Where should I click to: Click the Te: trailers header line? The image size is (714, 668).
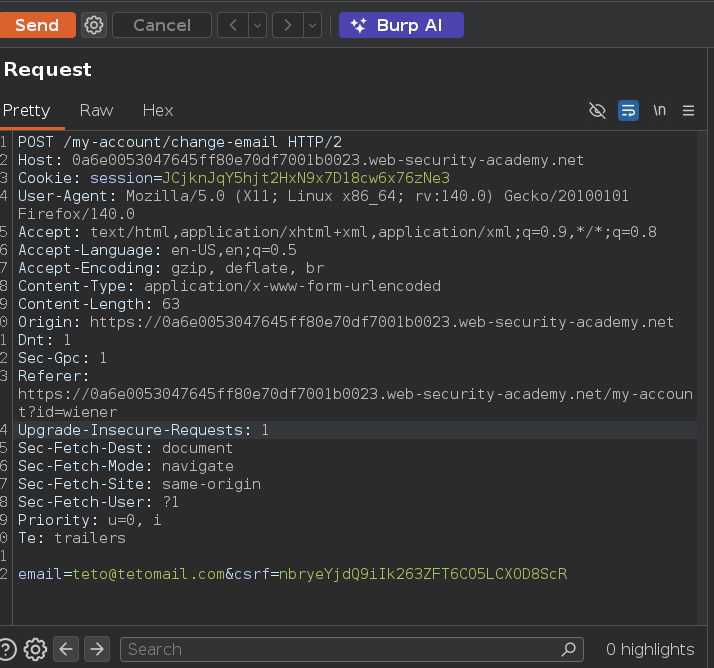click(x=71, y=538)
